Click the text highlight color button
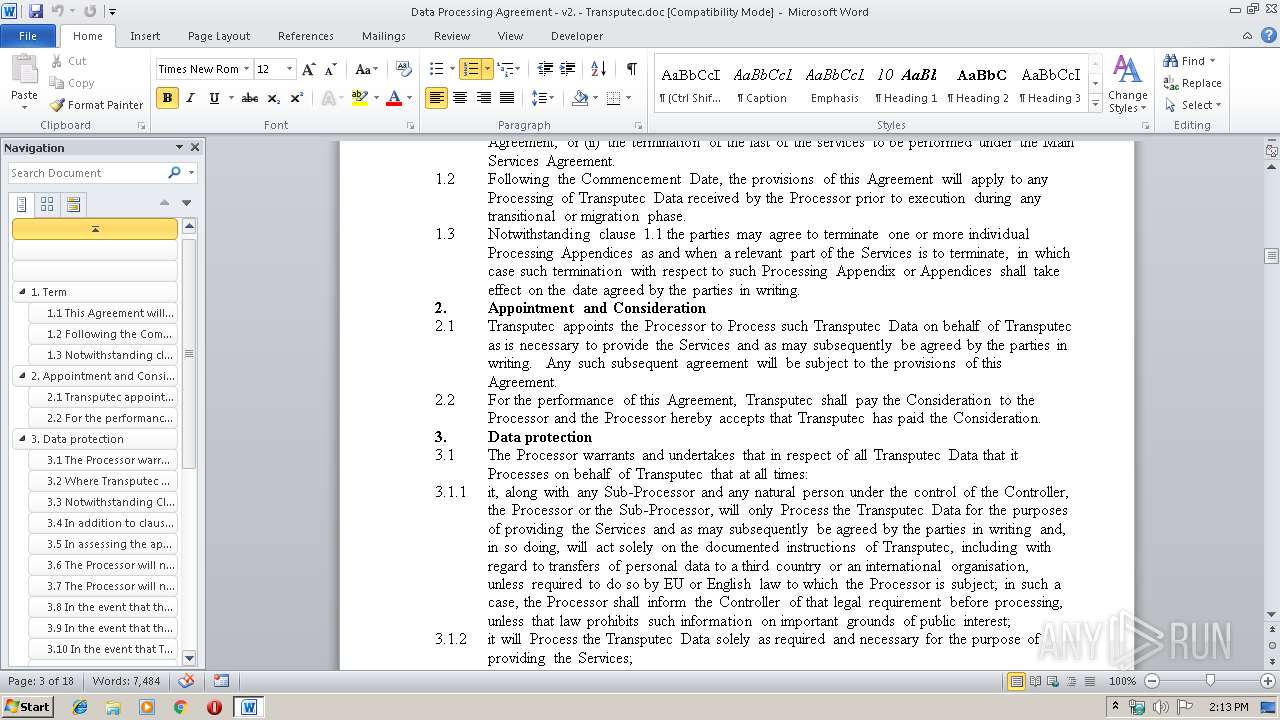Viewport: 1280px width, 720px height. 360,98
